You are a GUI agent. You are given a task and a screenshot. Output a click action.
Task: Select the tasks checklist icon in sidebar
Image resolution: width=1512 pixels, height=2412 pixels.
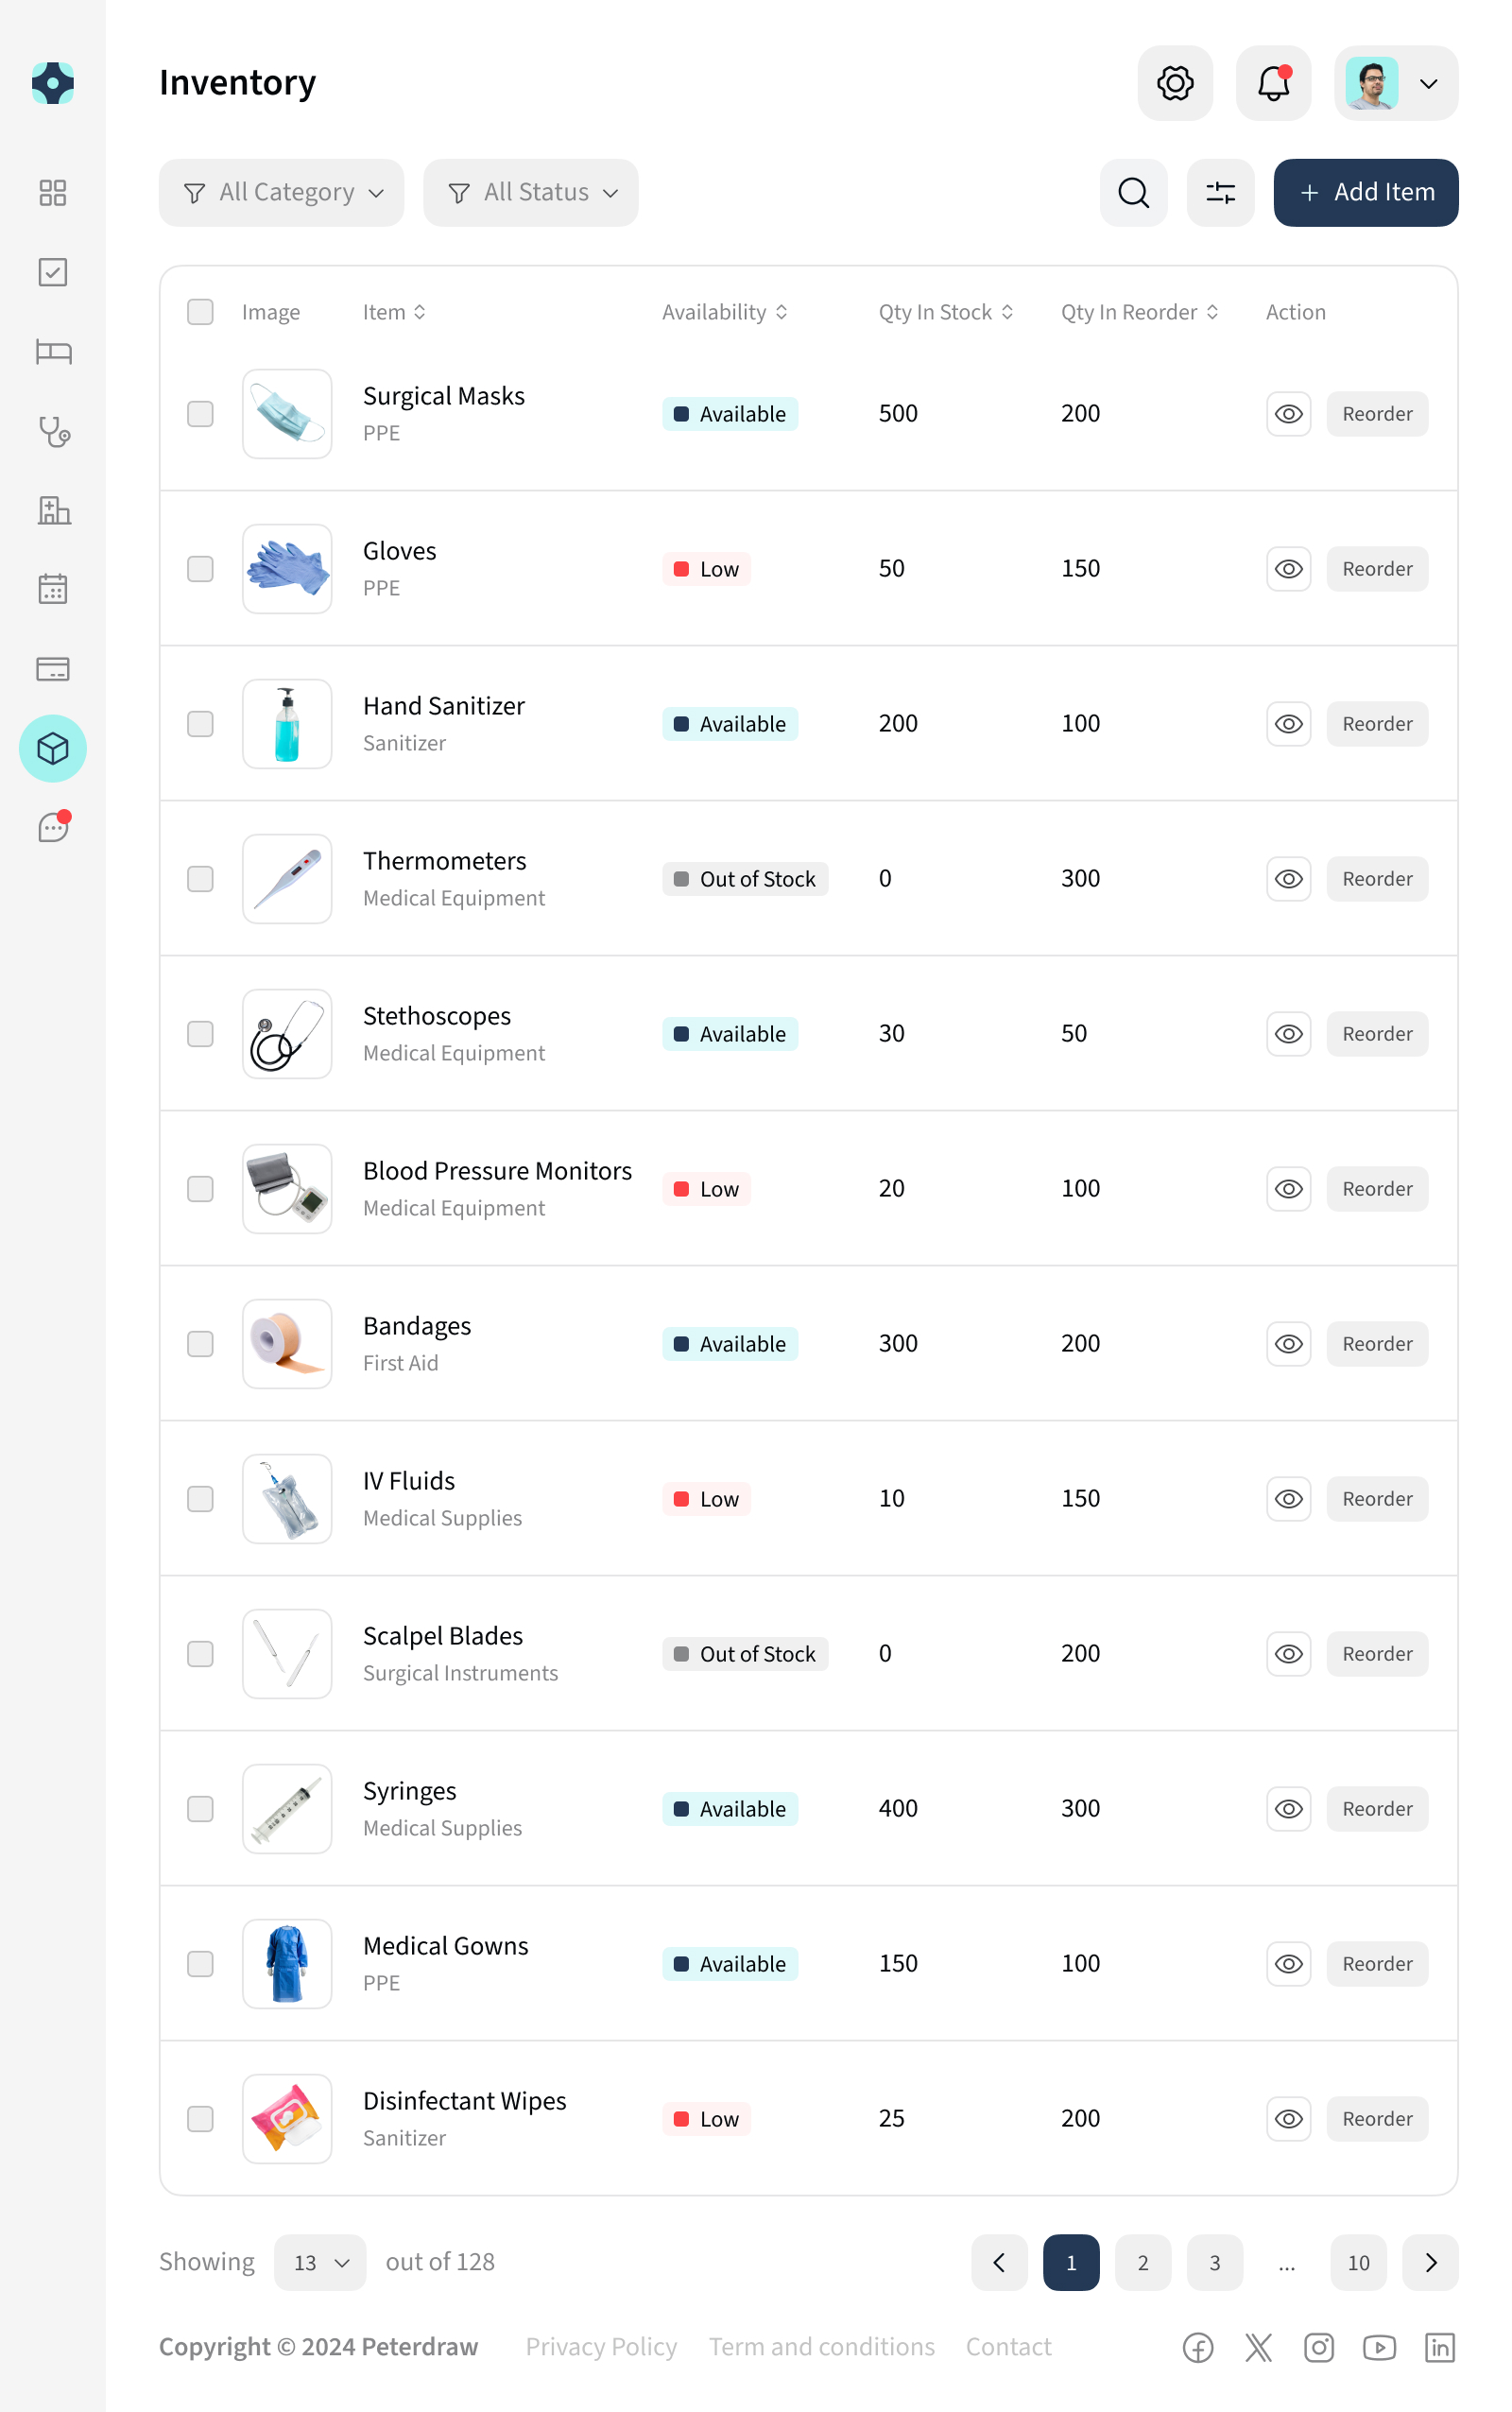53,272
